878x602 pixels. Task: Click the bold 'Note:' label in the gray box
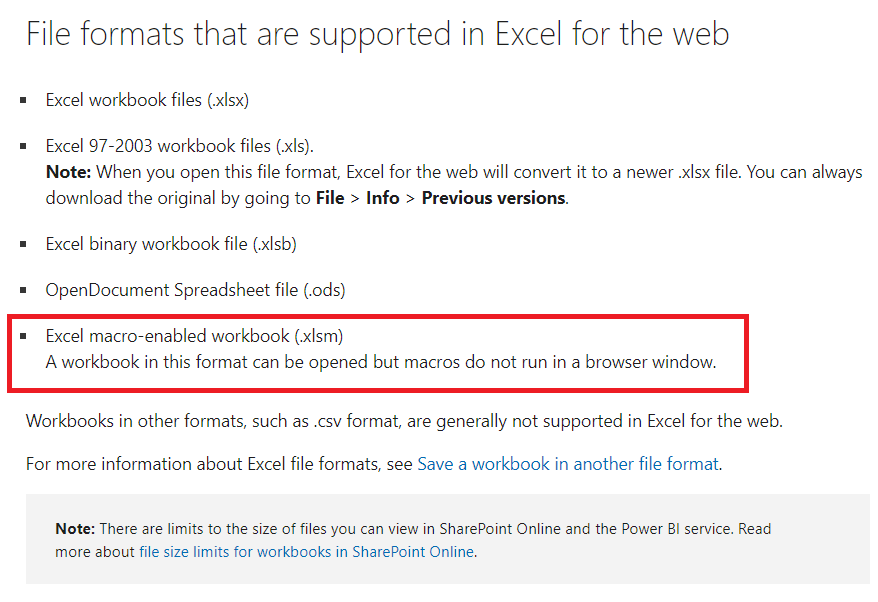point(75,529)
